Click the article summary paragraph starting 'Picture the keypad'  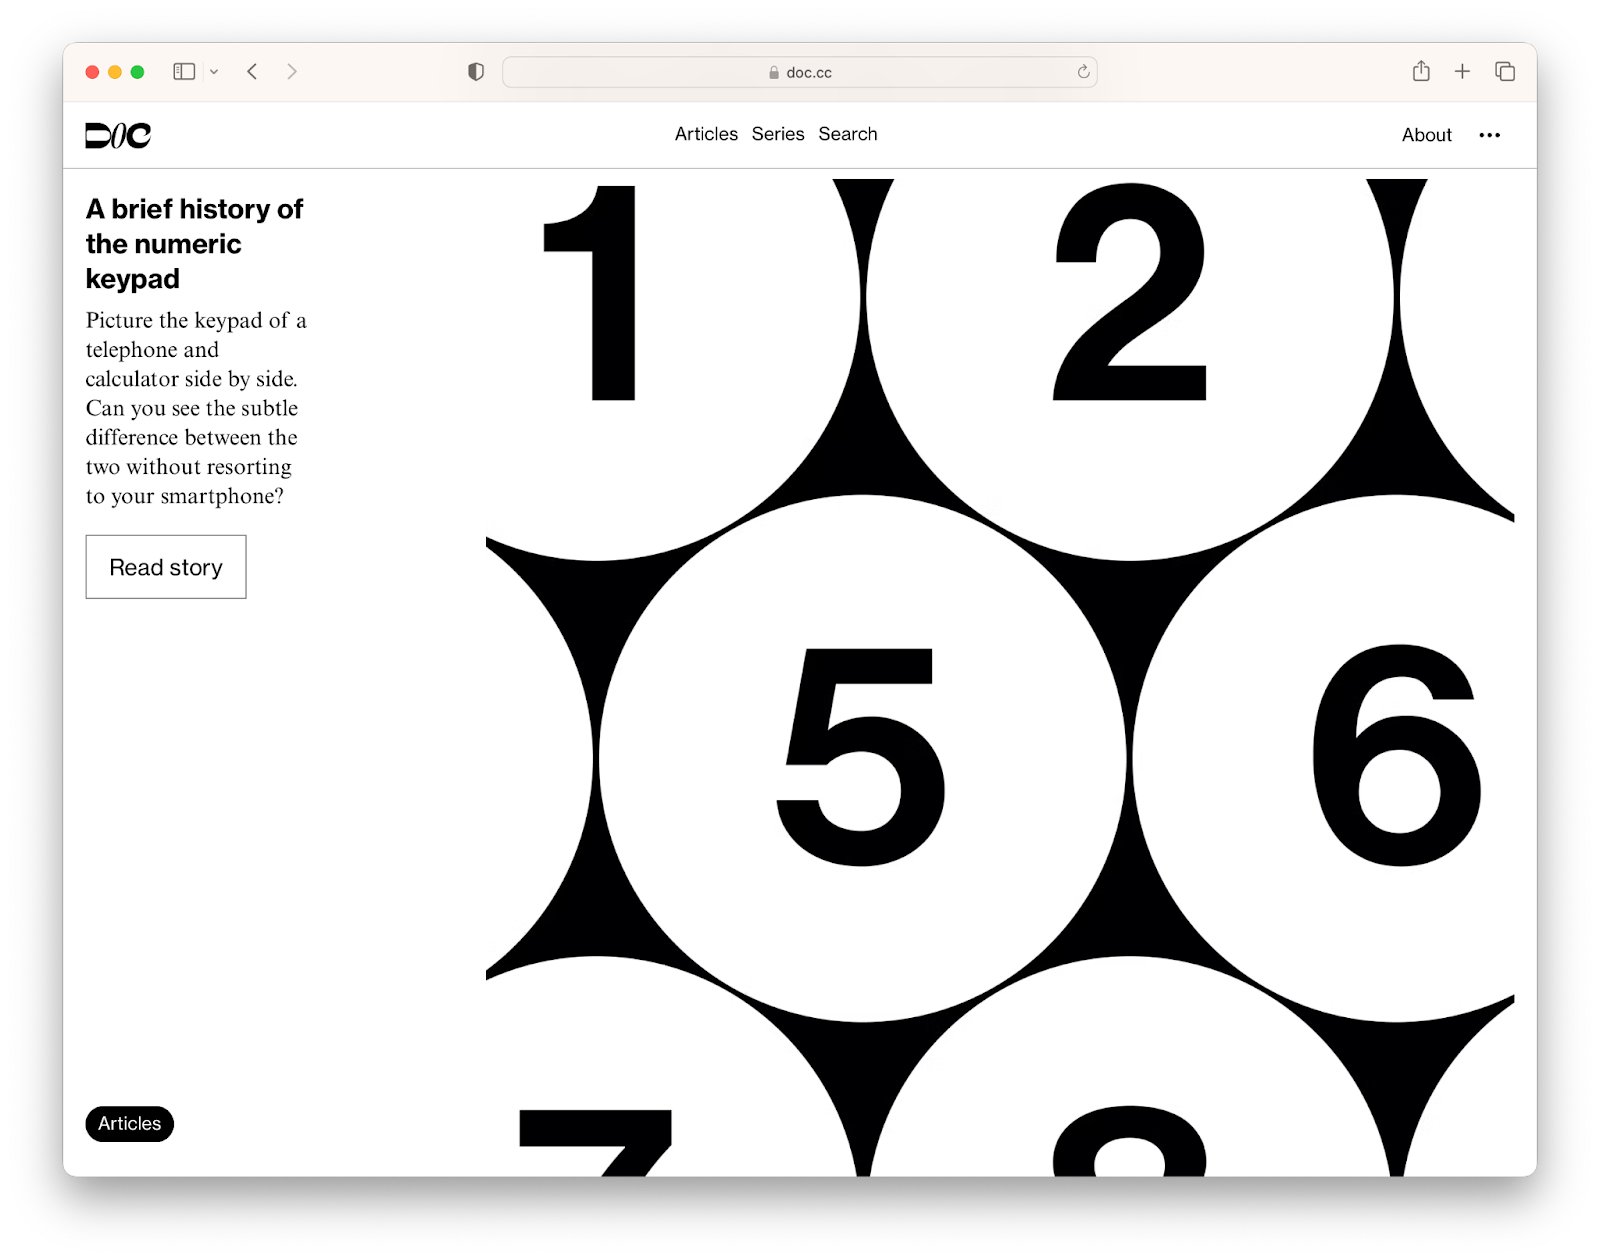coord(196,408)
